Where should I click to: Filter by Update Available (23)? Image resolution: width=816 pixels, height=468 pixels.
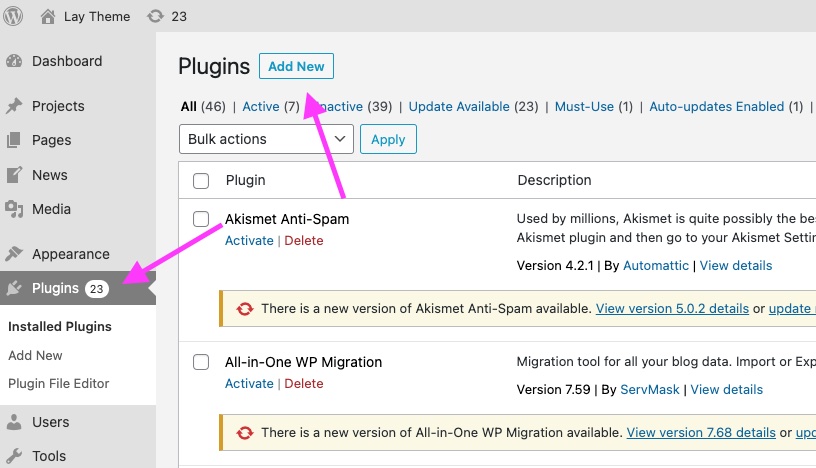474,107
